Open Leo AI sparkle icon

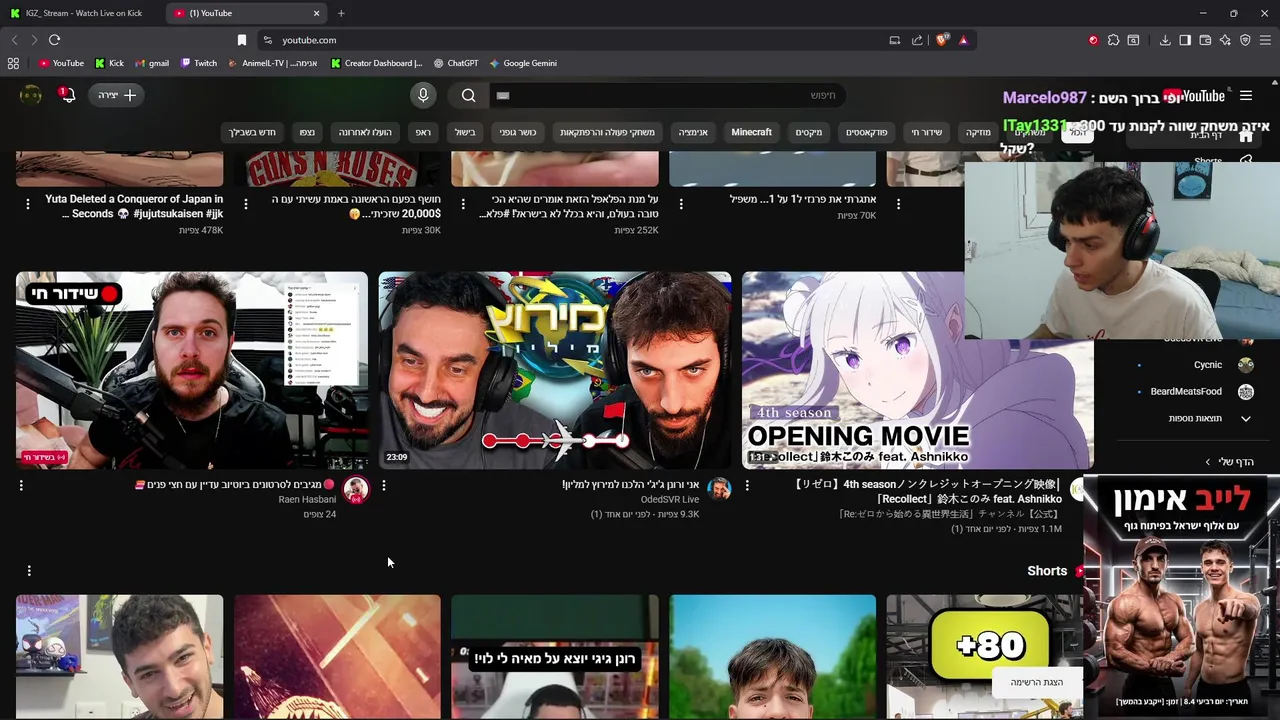1225,40
